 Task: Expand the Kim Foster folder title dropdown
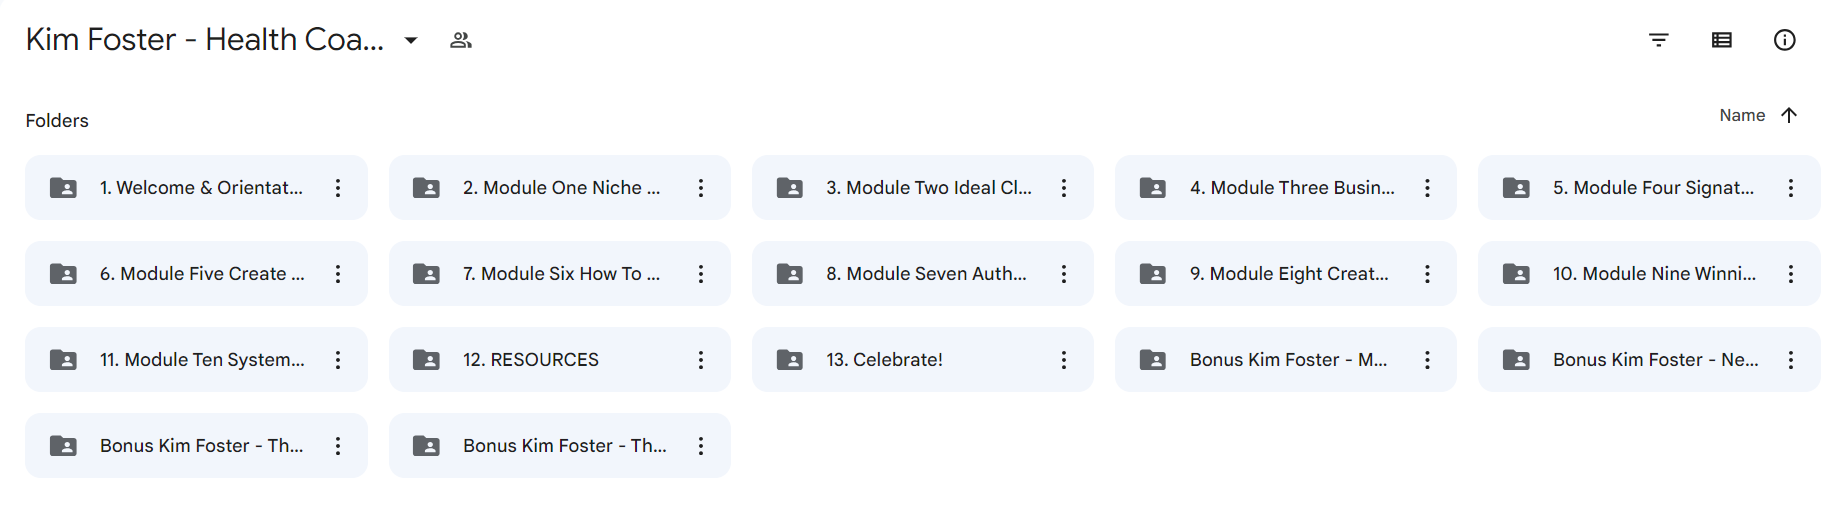[x=411, y=40]
